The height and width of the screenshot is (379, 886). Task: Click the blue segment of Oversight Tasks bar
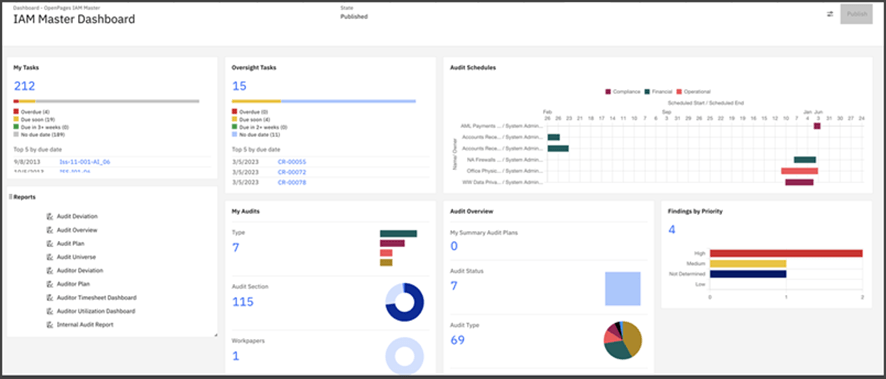[x=349, y=101]
